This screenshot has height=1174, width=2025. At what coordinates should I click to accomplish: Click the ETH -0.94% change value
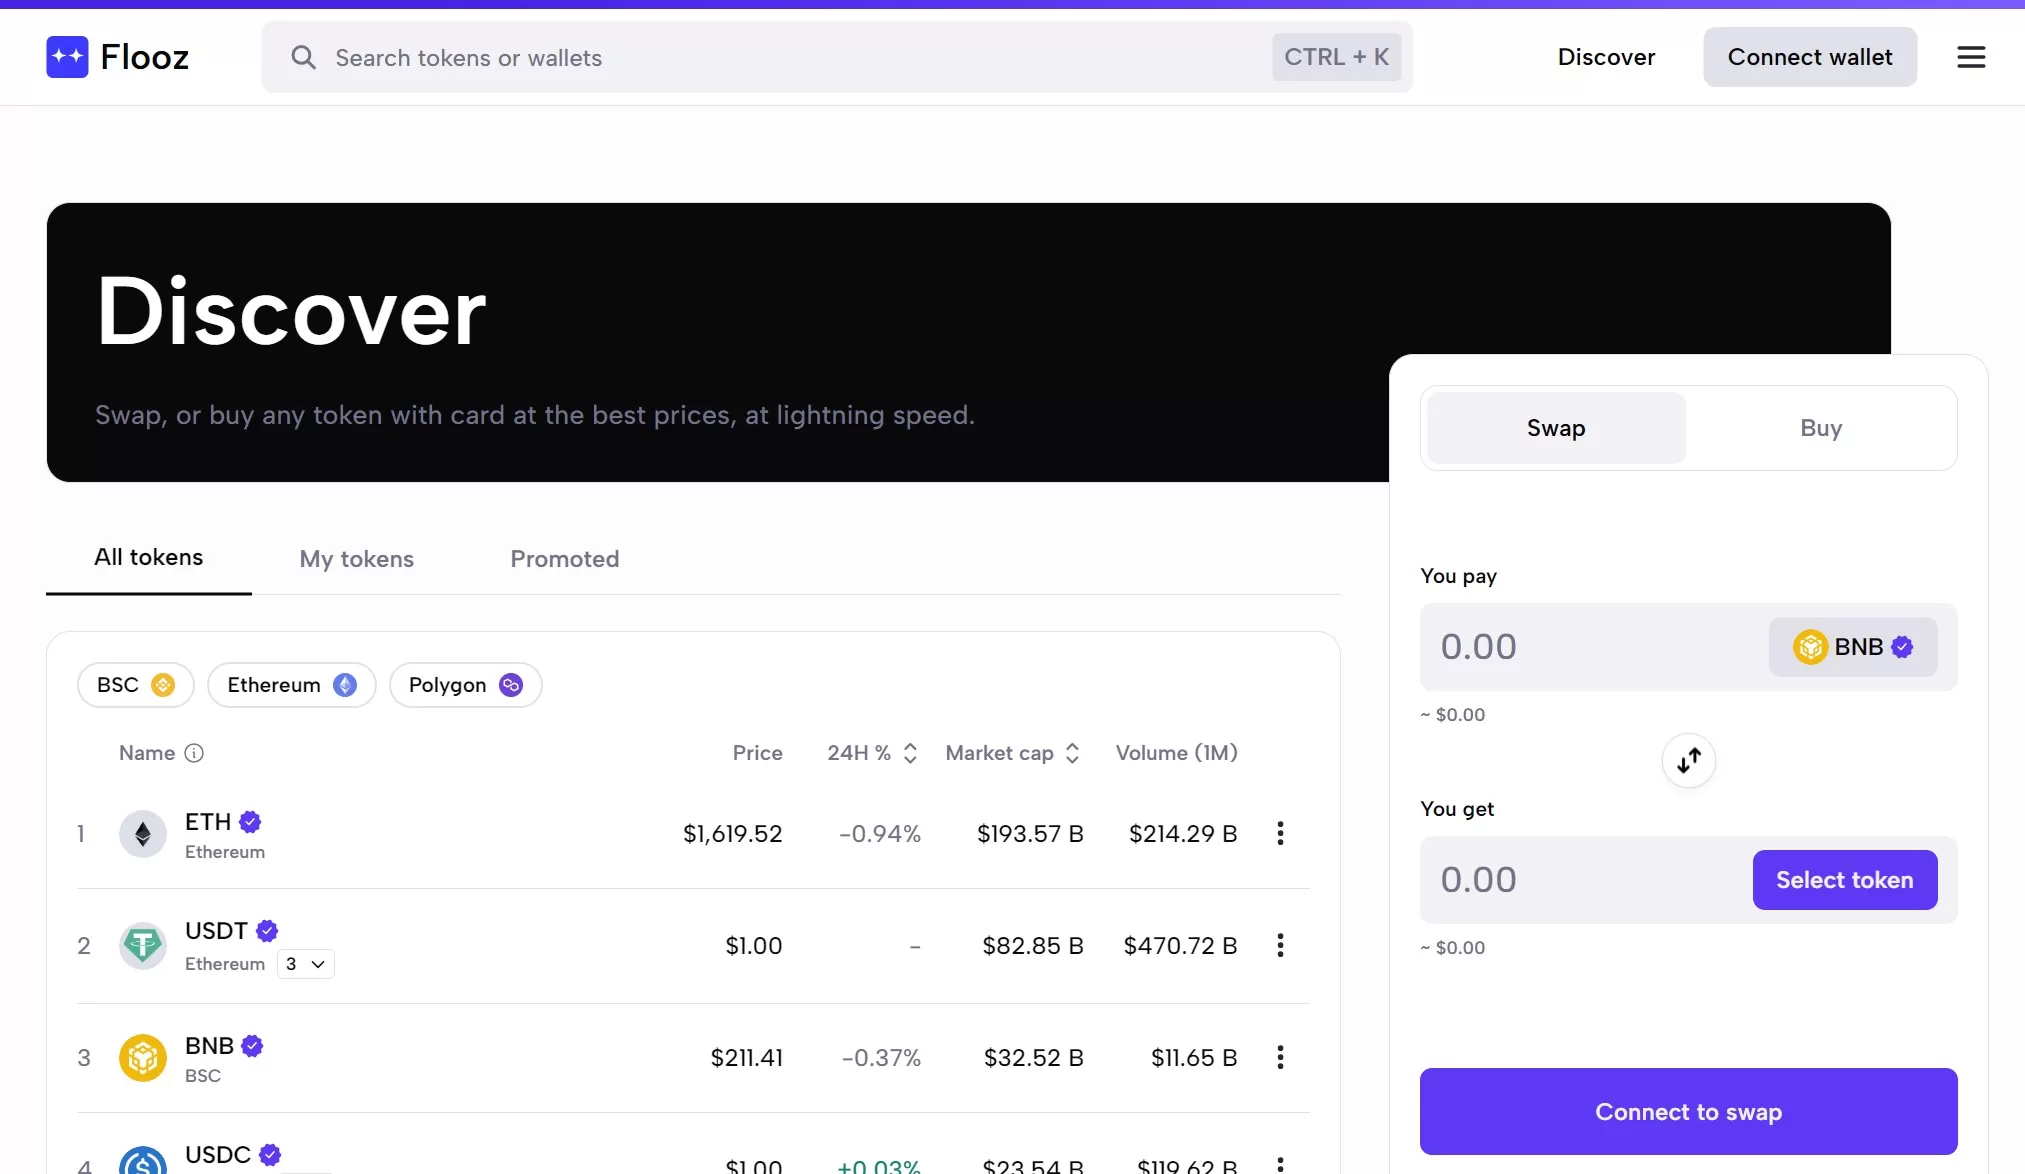(880, 834)
